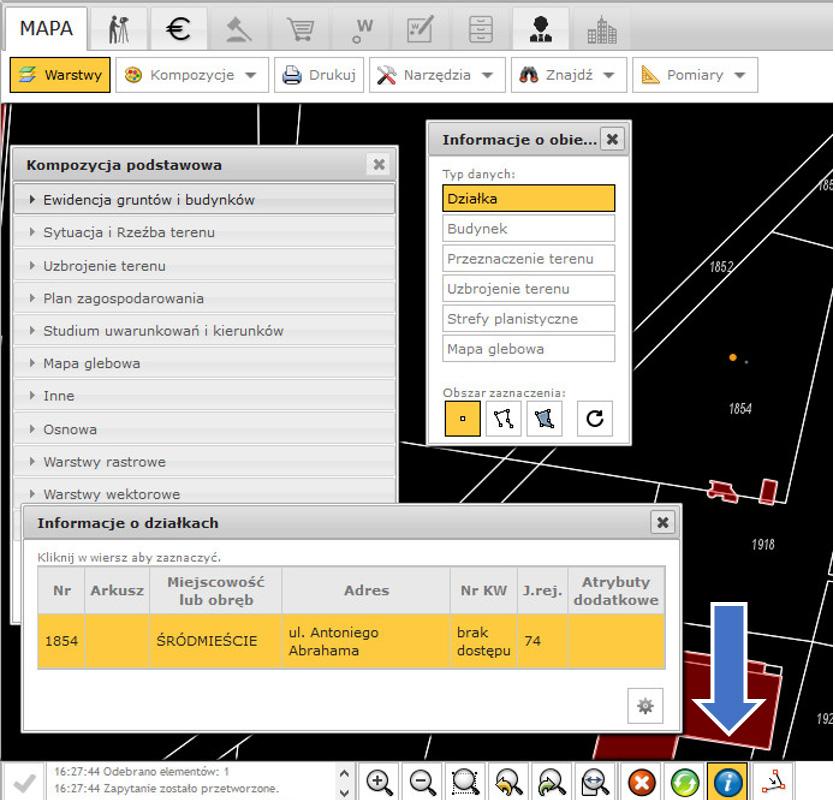Expand Warstwy rastrowe layer group
The height and width of the screenshot is (800, 835).
[x=204, y=462]
